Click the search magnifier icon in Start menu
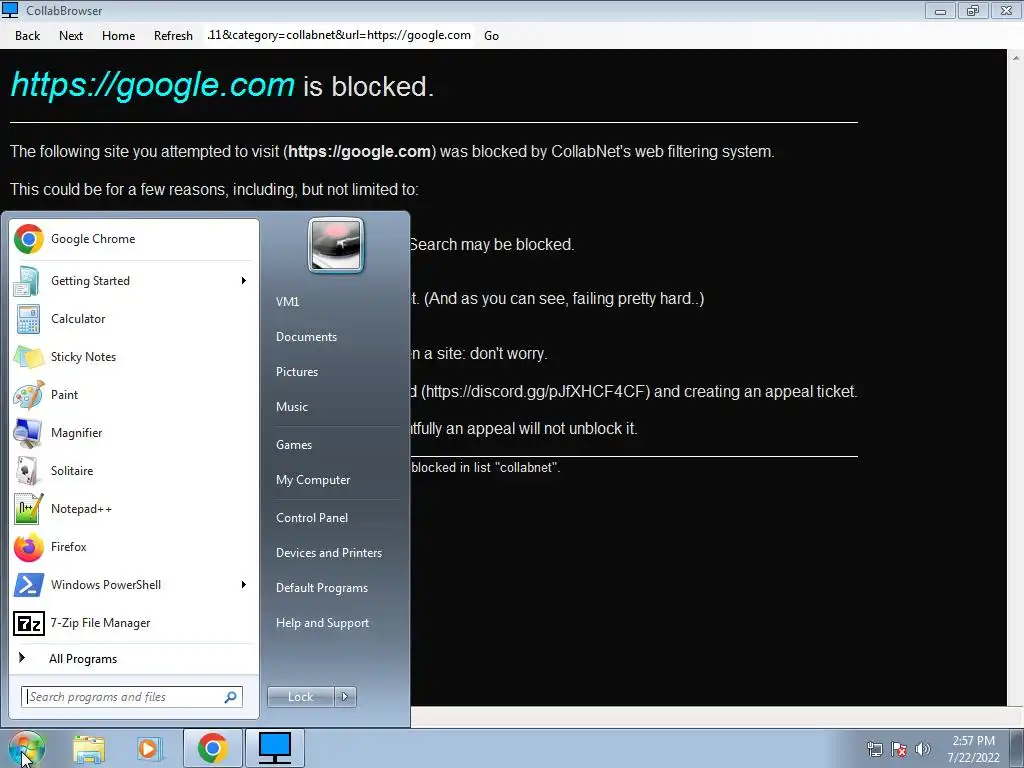This screenshot has width=1024, height=768. coord(231,697)
